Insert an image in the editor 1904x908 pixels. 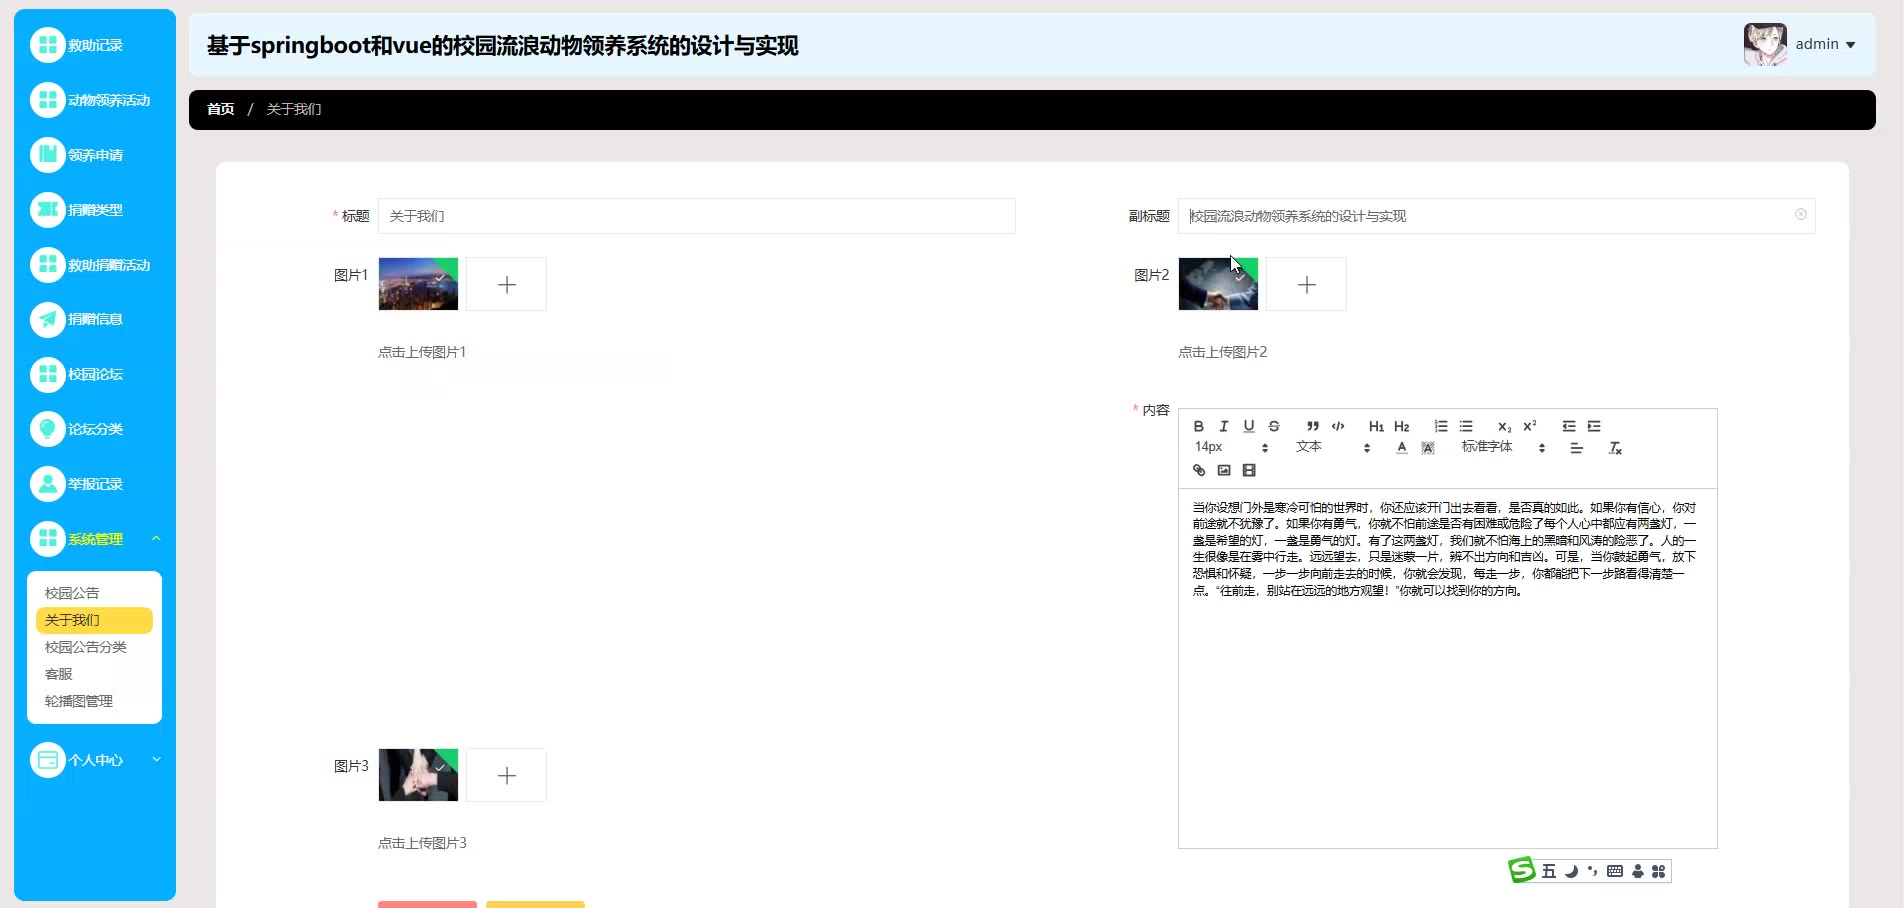[1224, 470]
